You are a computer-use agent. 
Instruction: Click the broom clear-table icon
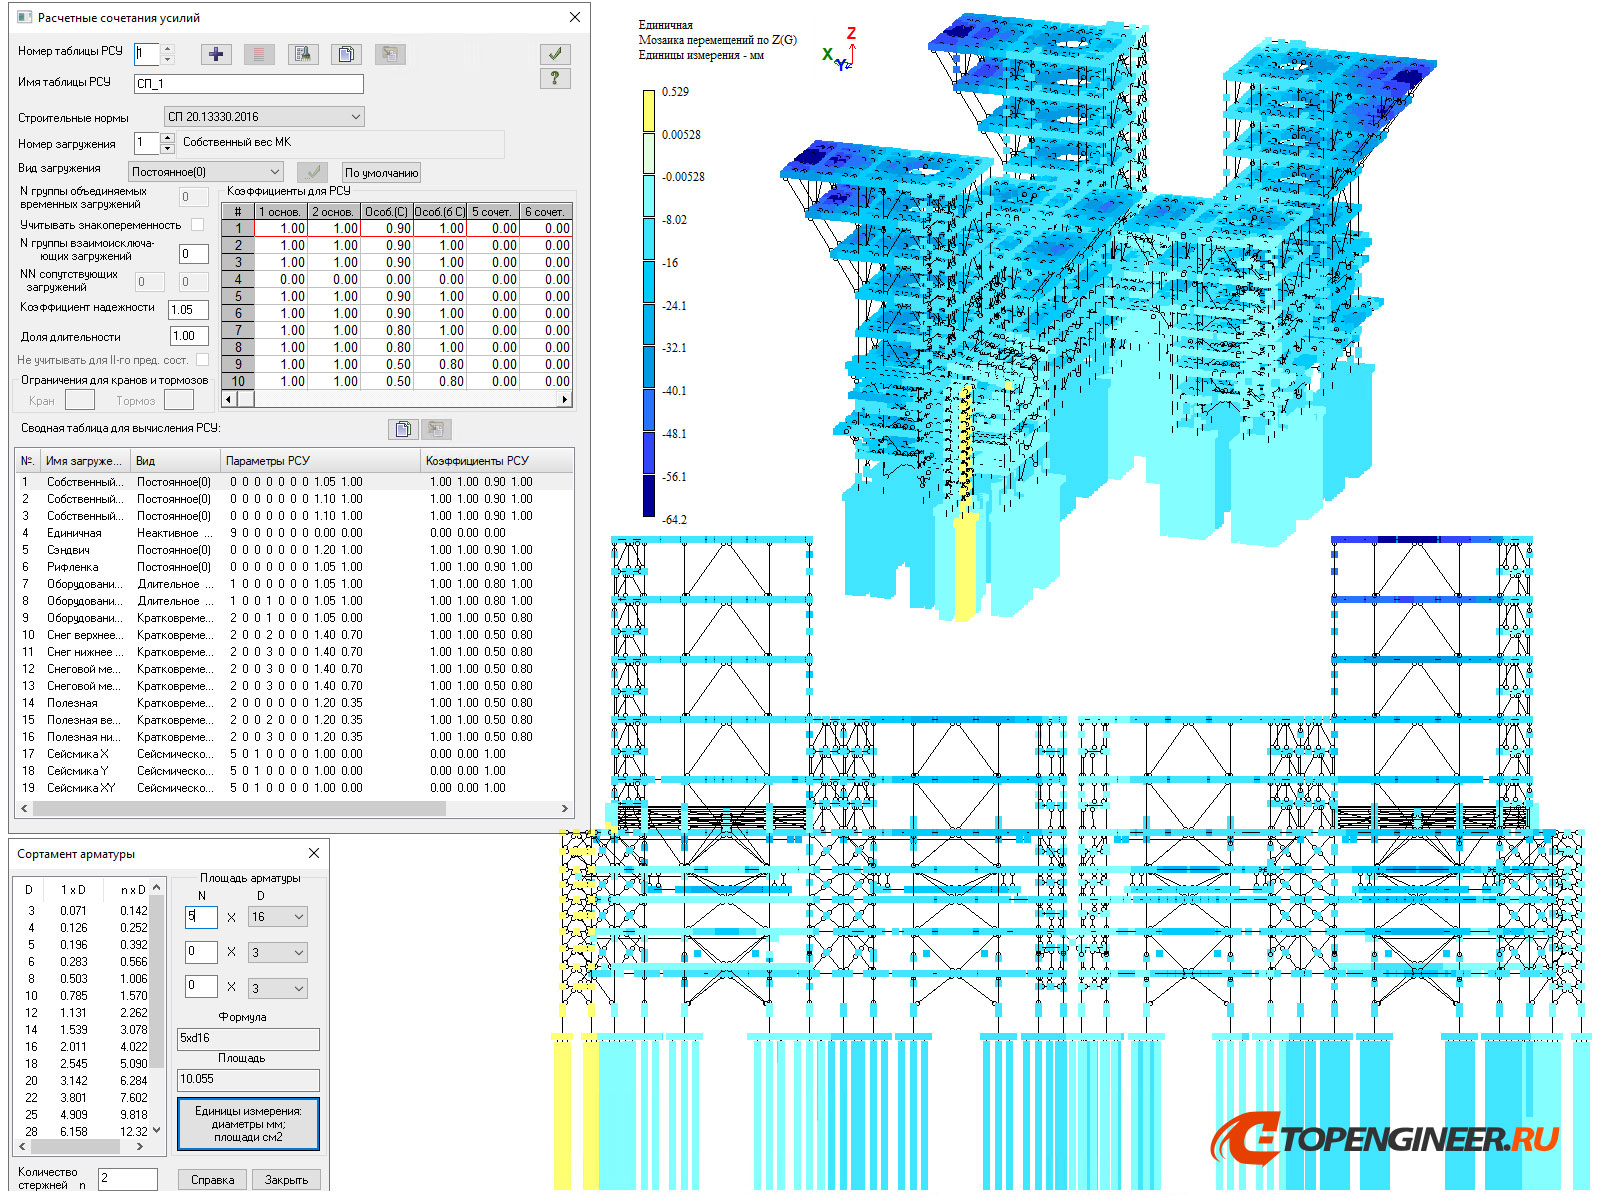point(303,55)
